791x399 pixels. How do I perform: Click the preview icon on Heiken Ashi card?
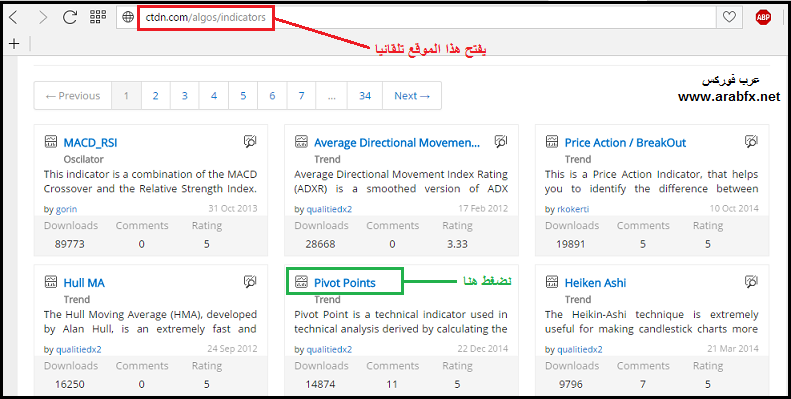(751, 282)
